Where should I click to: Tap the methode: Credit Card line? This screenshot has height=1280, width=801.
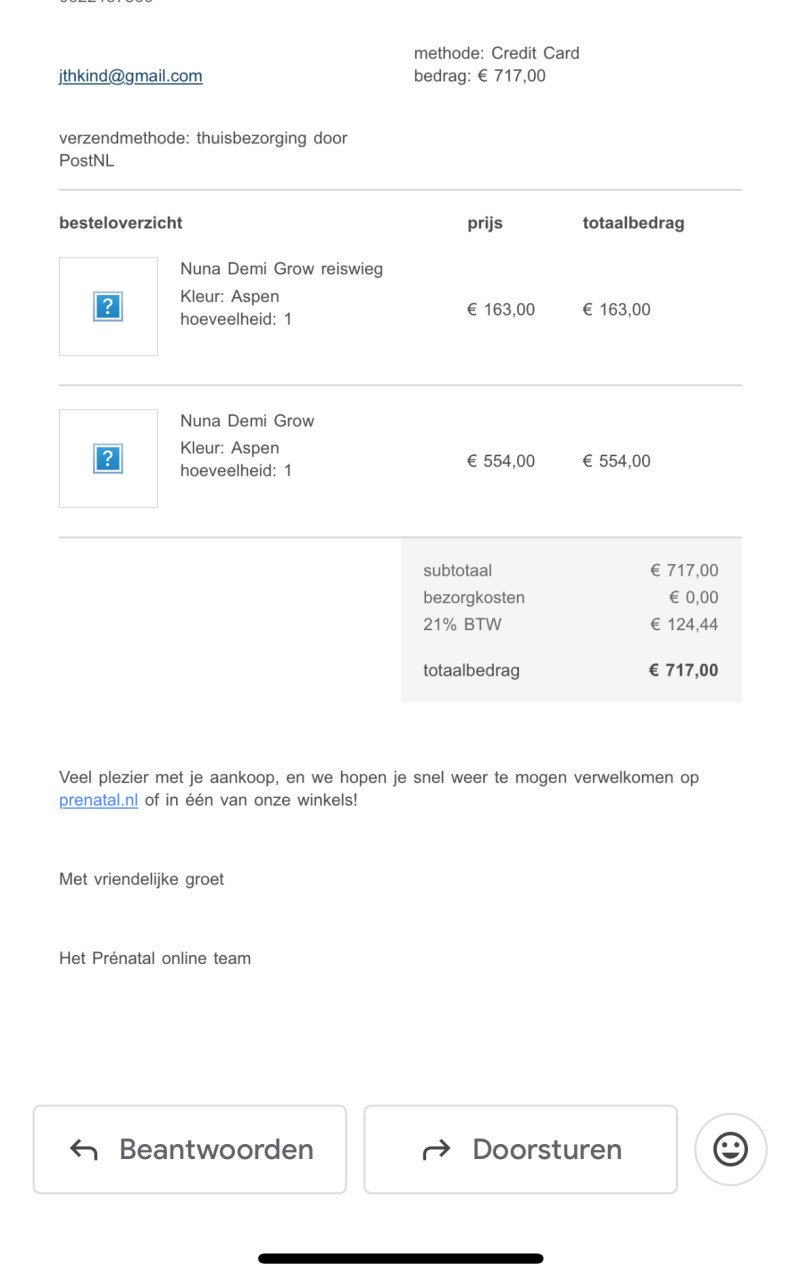point(497,53)
